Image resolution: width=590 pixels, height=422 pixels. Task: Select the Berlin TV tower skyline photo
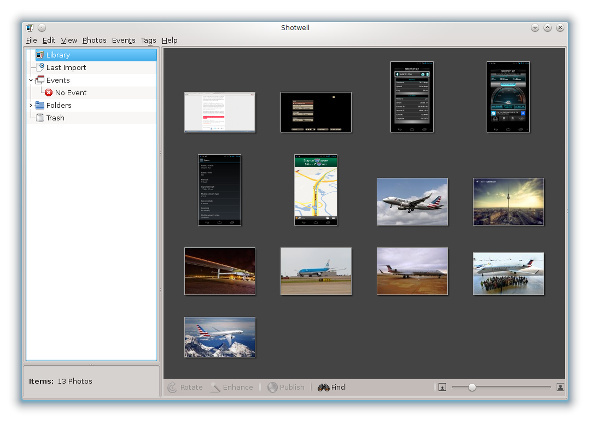pyautogui.click(x=508, y=202)
